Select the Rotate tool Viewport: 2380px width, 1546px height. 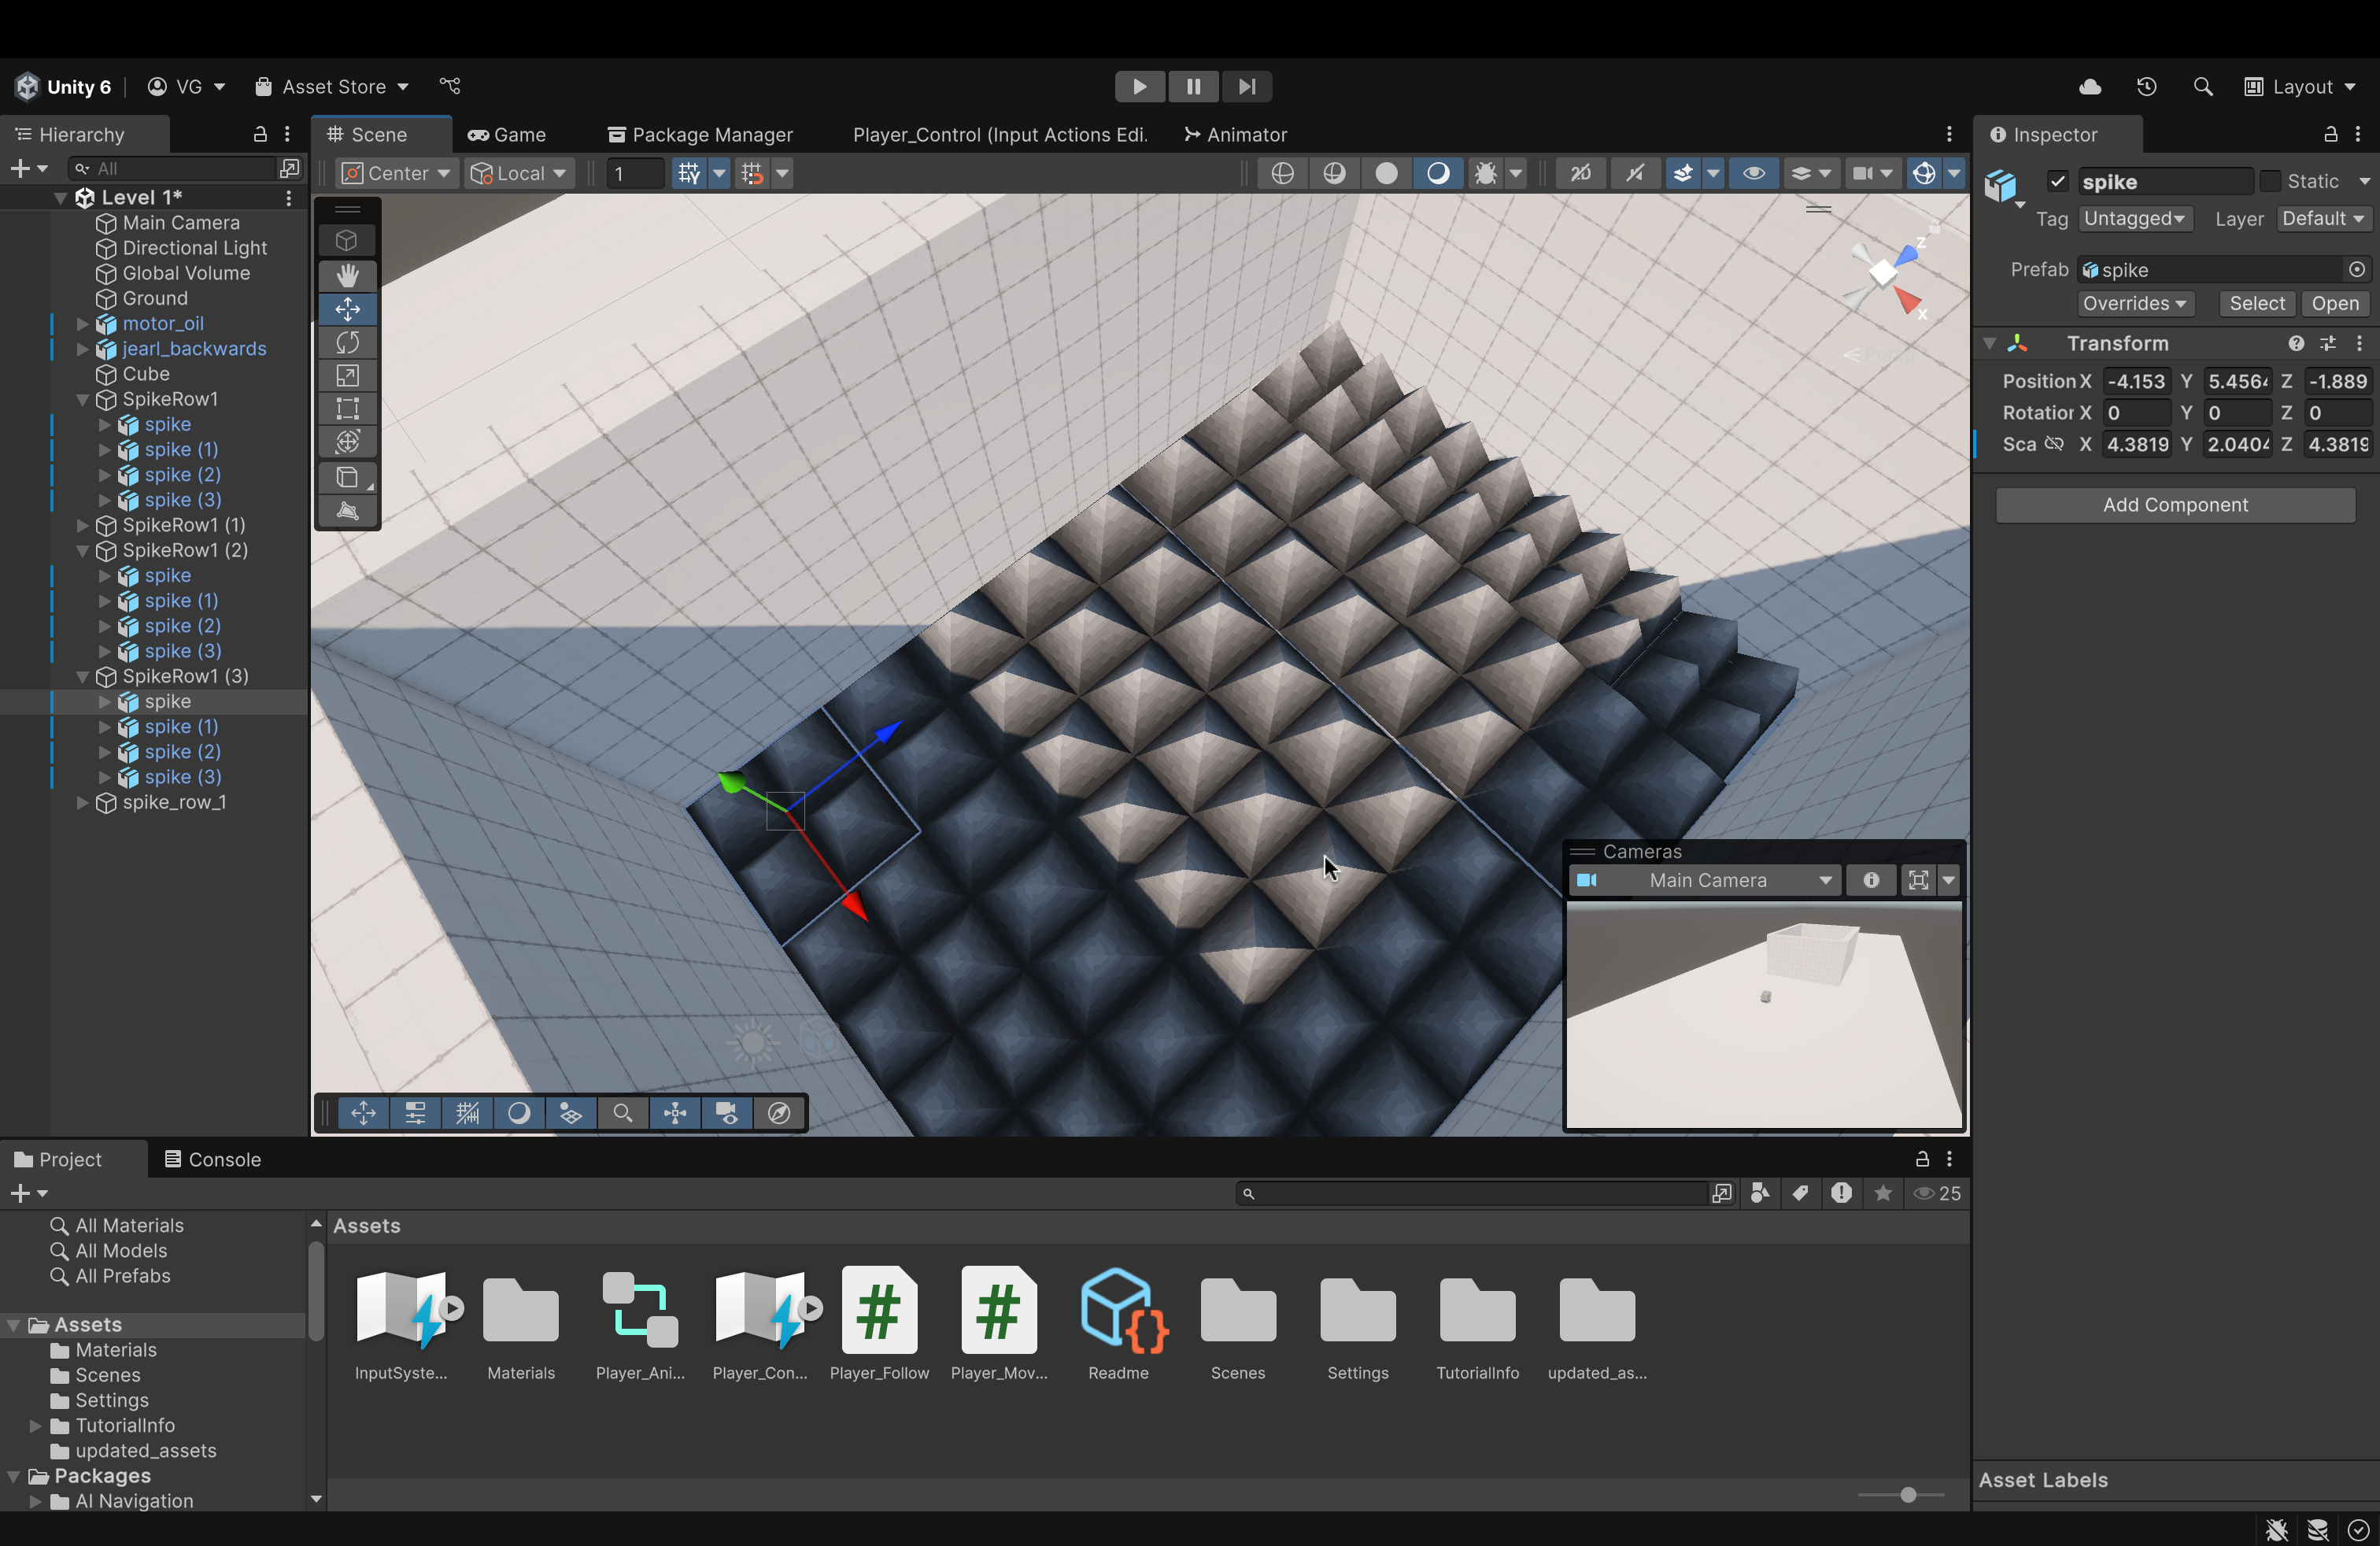point(347,342)
